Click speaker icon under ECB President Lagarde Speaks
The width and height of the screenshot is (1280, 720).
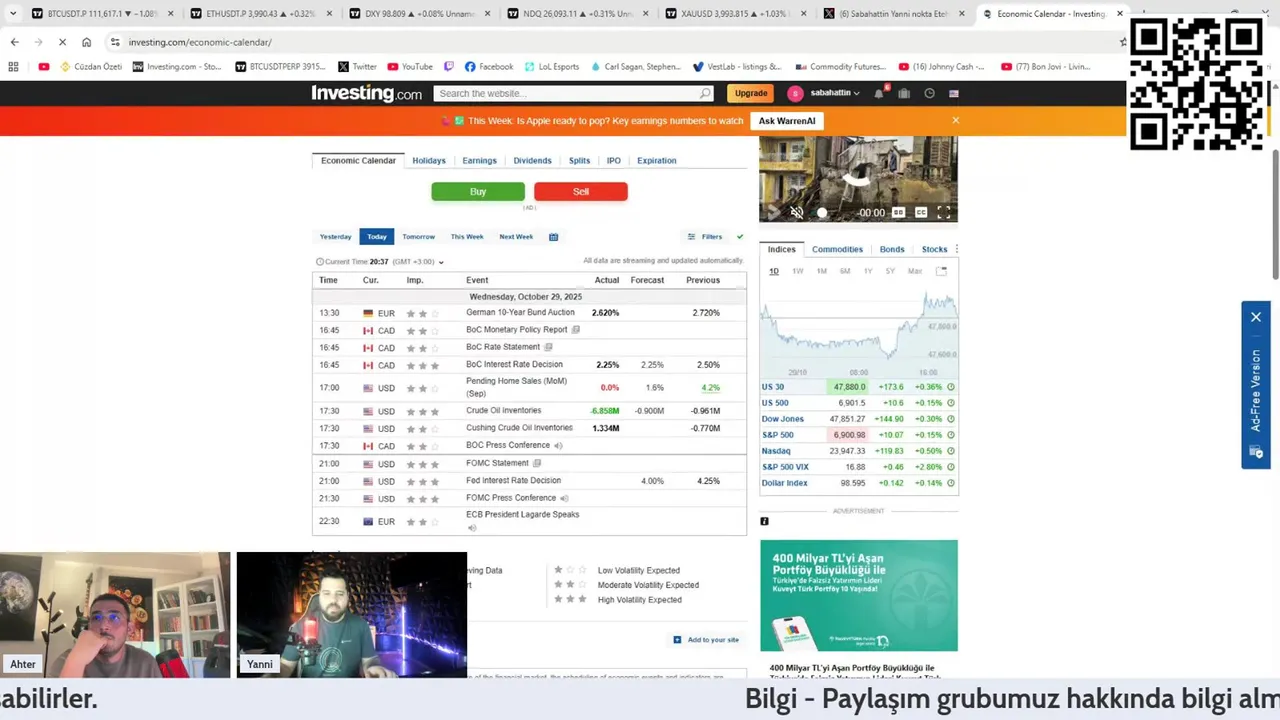coord(472,527)
